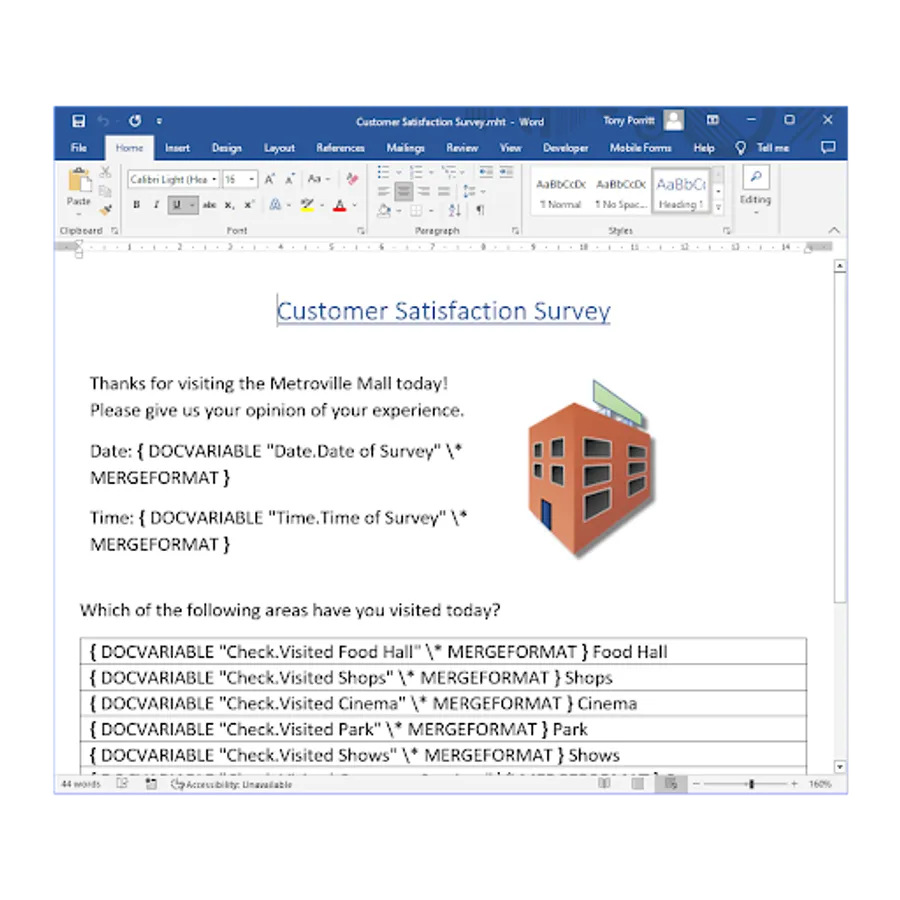Image resolution: width=900 pixels, height=900 pixels.
Task: Open the Font Color dropdown arrow
Action: tap(354, 204)
